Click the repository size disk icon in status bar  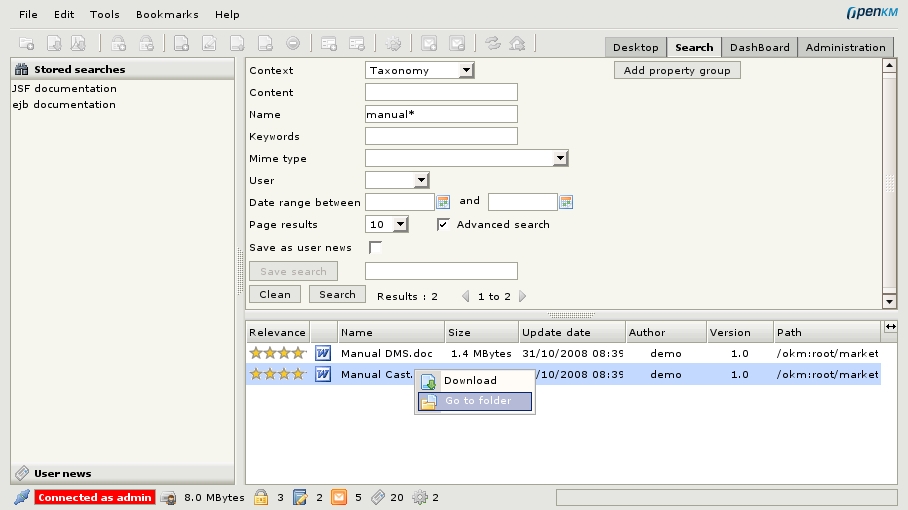(169, 498)
